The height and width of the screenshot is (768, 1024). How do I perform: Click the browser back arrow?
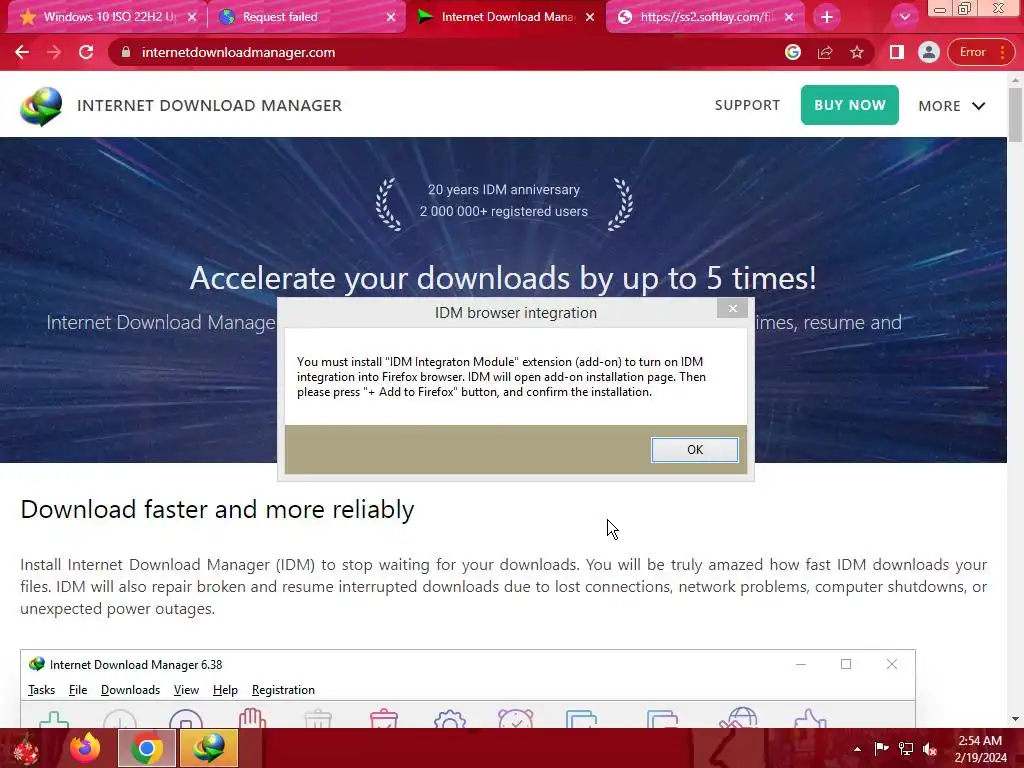22,52
